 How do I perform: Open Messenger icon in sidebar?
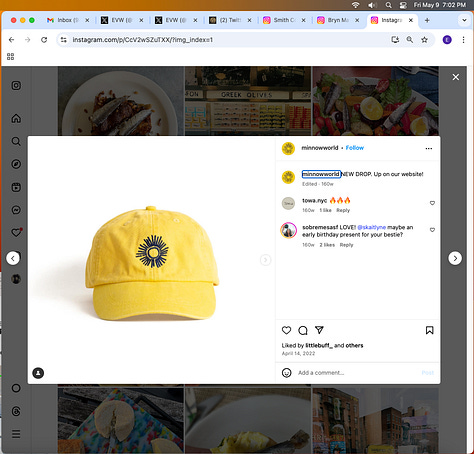click(x=16, y=210)
